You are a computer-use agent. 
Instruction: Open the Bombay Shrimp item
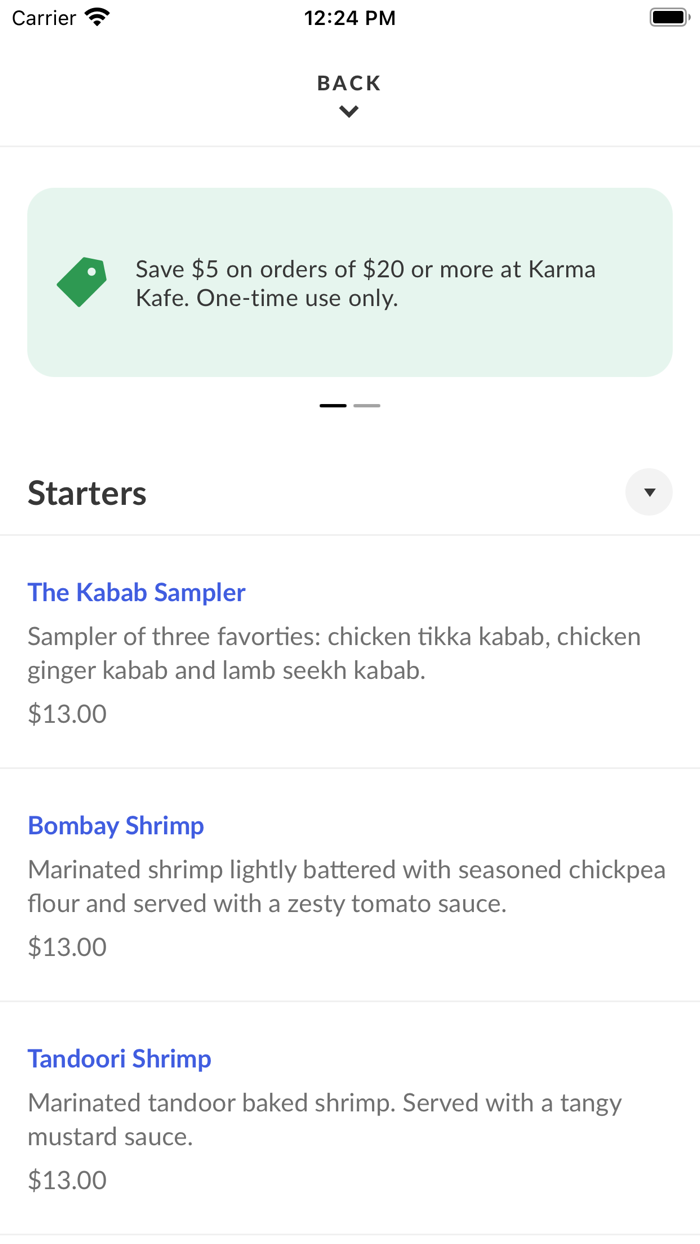[x=116, y=826]
